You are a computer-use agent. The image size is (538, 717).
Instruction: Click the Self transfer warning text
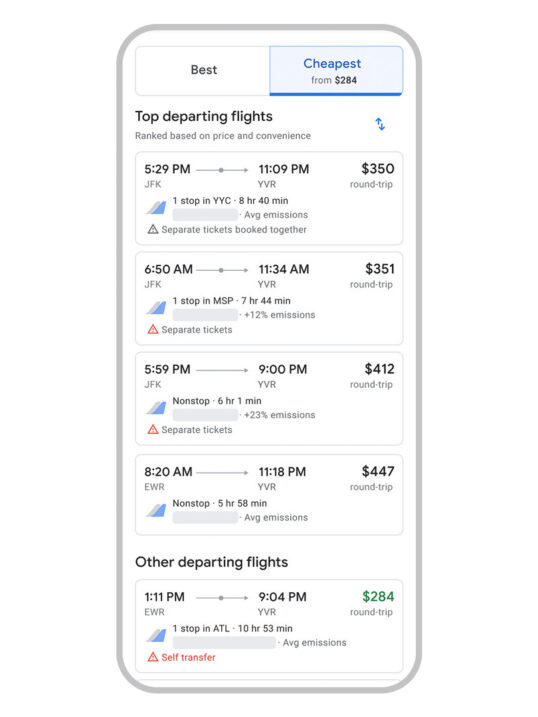pyautogui.click(x=188, y=658)
